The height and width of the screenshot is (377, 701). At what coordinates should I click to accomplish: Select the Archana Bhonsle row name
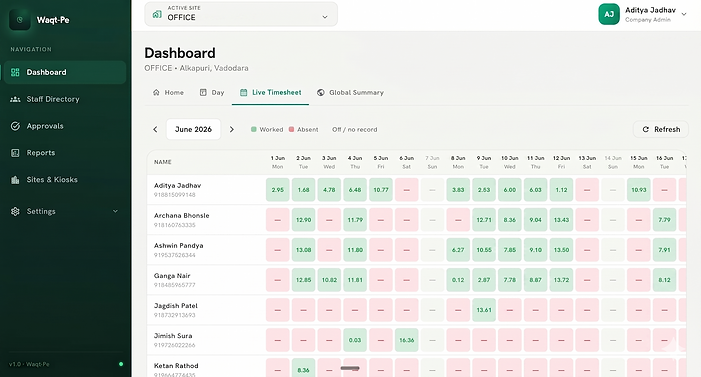click(182, 215)
